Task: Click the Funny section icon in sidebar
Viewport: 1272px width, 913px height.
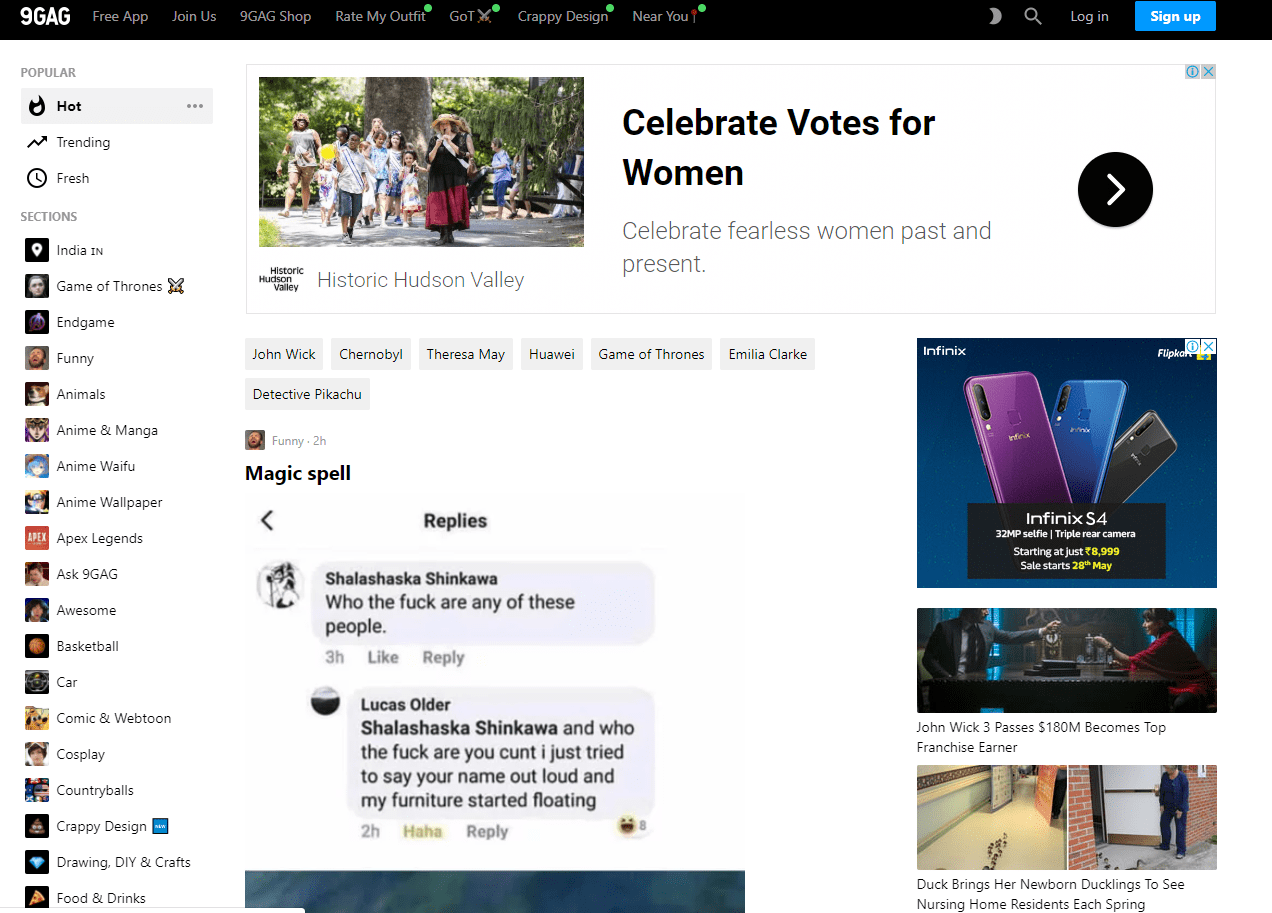Action: (x=37, y=358)
